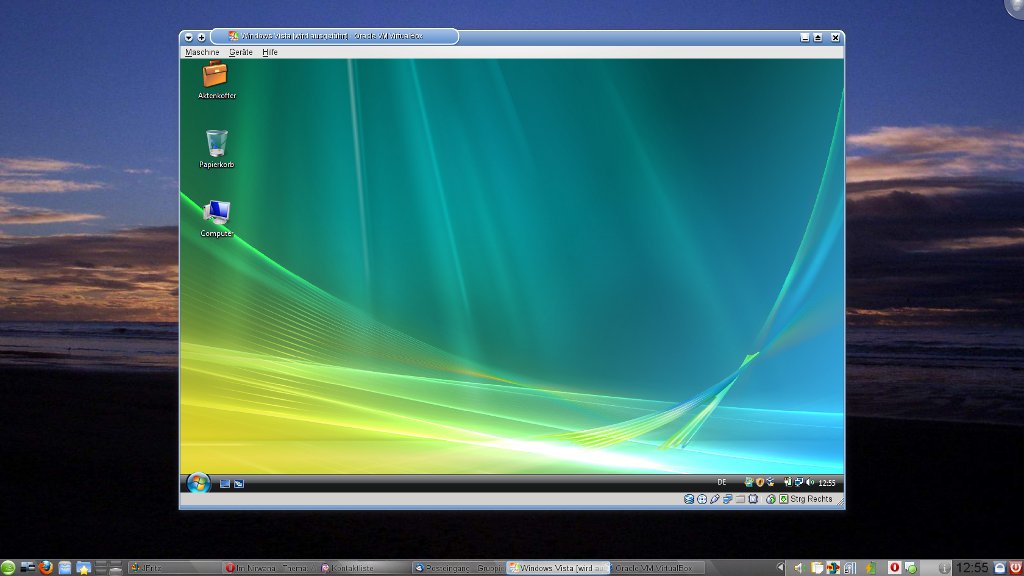Click the VirtualBox window title tab
Screen dimensions: 1024x576
[334, 37]
